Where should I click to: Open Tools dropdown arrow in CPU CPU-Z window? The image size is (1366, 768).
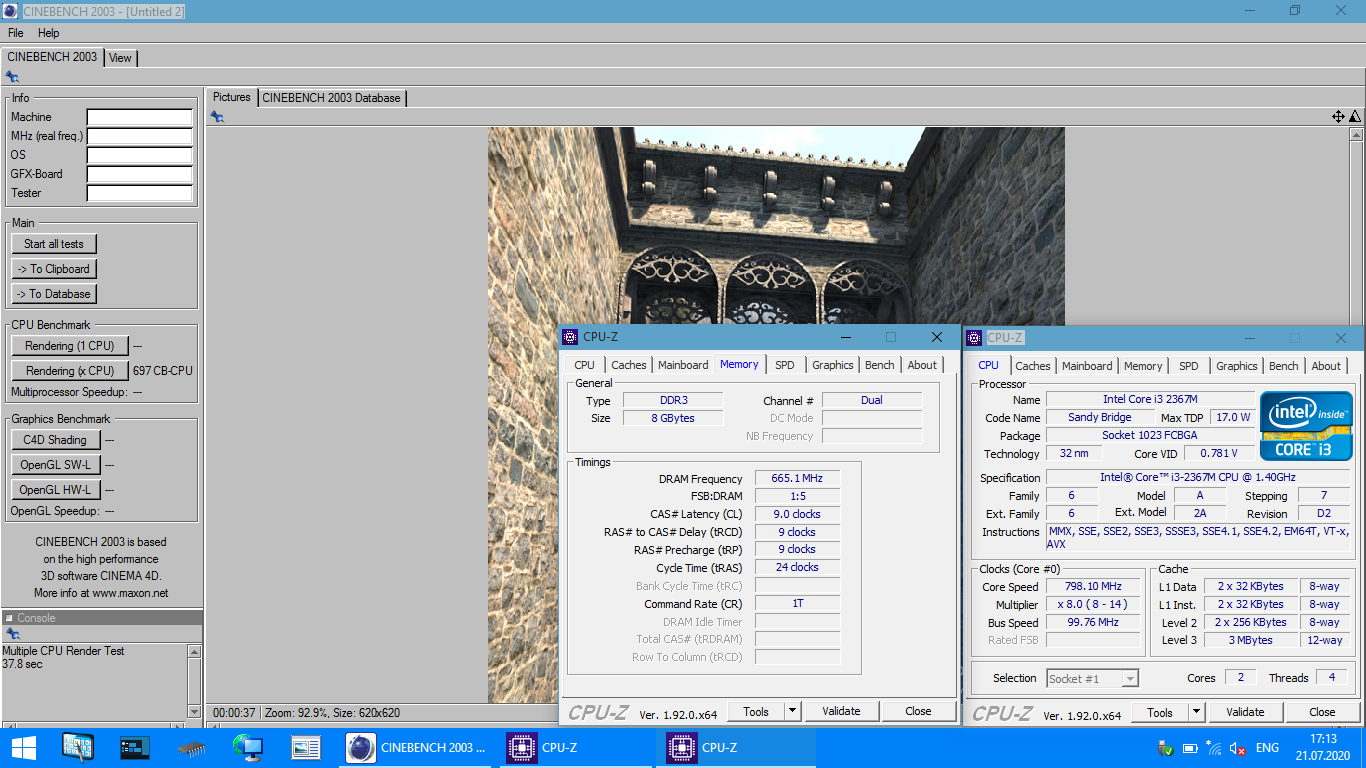(1196, 712)
